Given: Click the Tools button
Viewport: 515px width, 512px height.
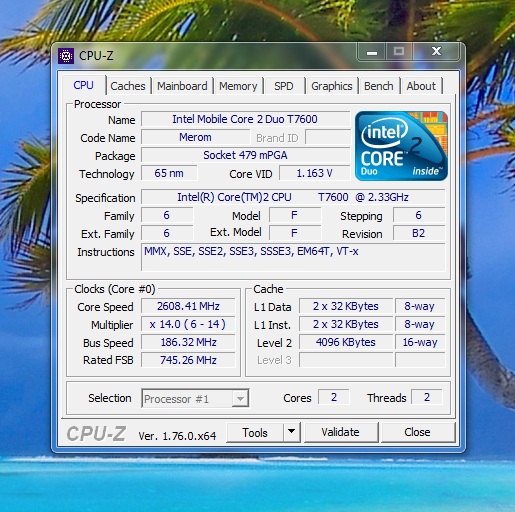Looking at the screenshot, I should point(255,433).
